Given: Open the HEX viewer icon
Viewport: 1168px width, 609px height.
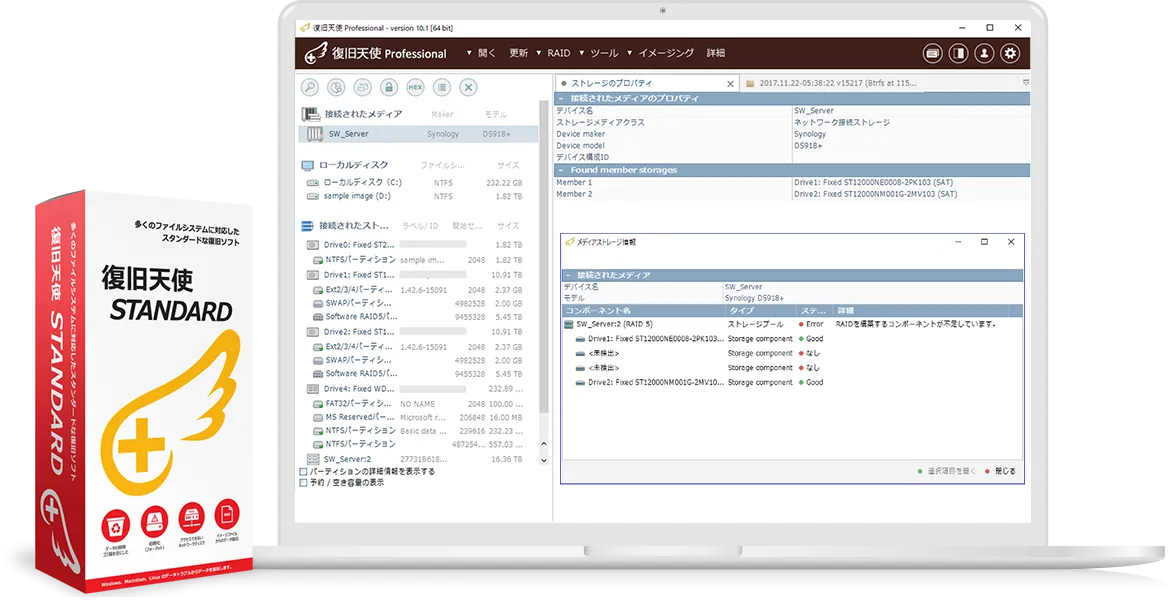Looking at the screenshot, I should point(415,87).
